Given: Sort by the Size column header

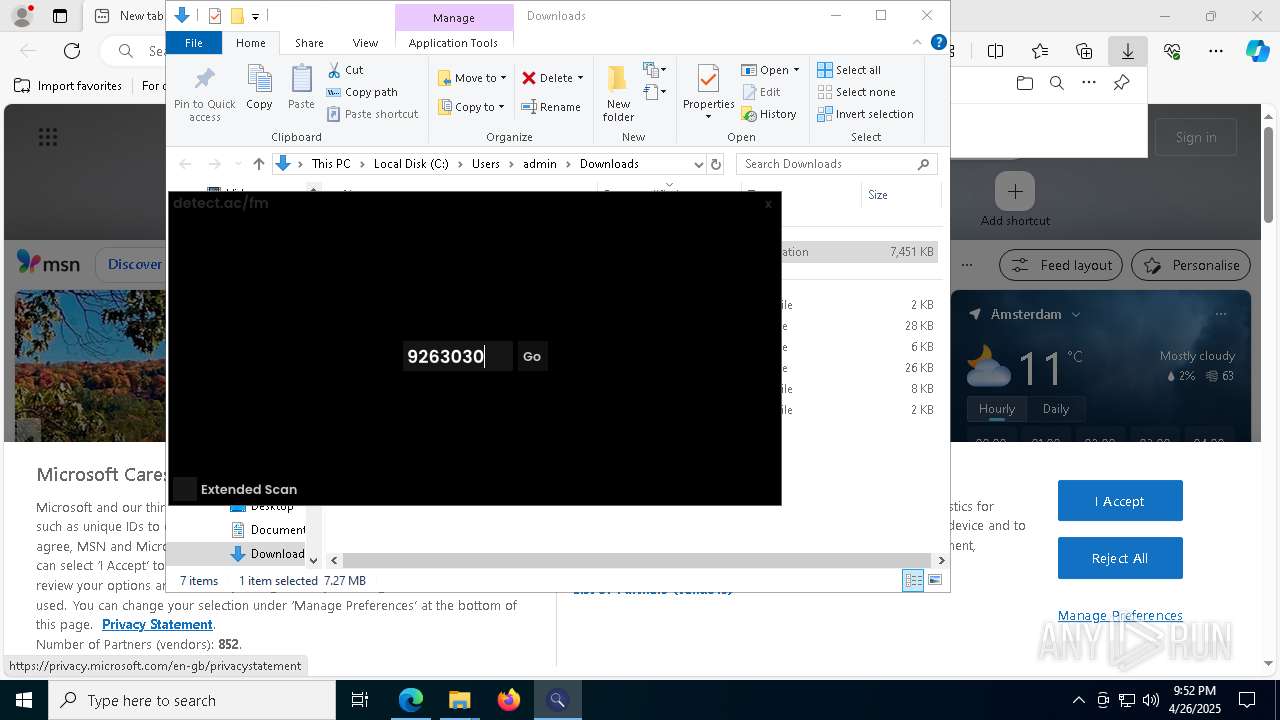Looking at the screenshot, I should click(x=878, y=195).
